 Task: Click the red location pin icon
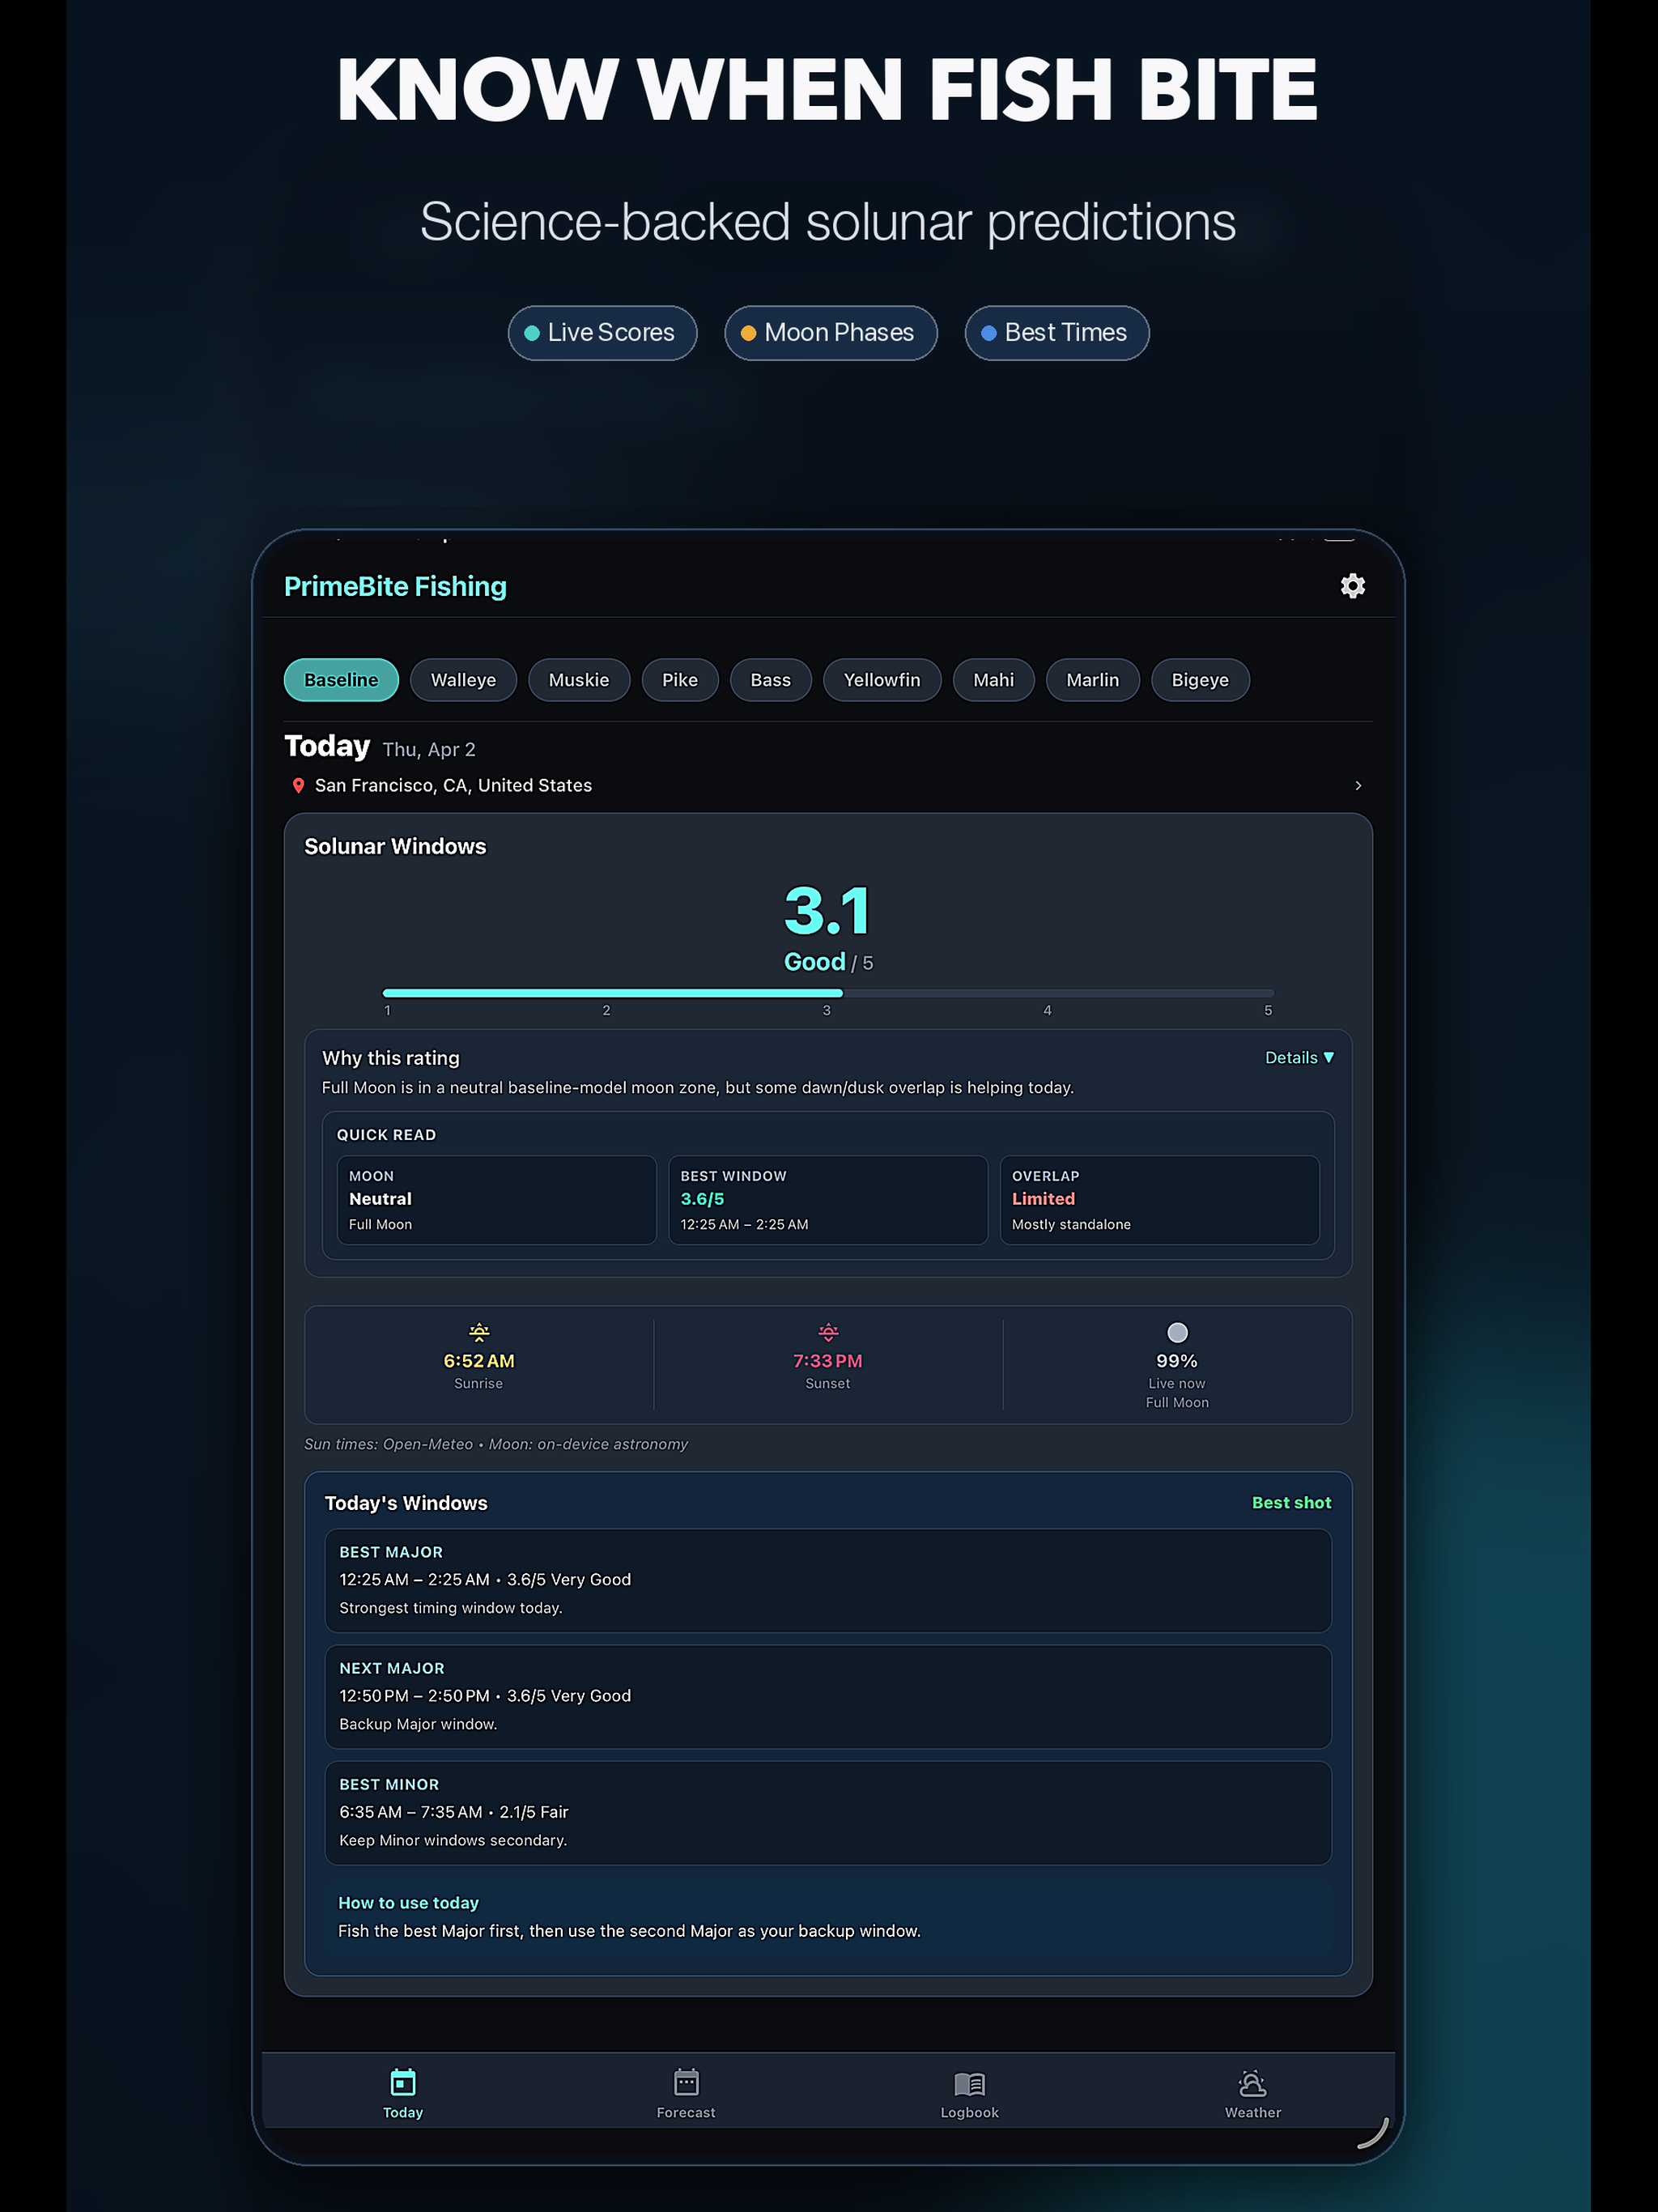pos(298,786)
